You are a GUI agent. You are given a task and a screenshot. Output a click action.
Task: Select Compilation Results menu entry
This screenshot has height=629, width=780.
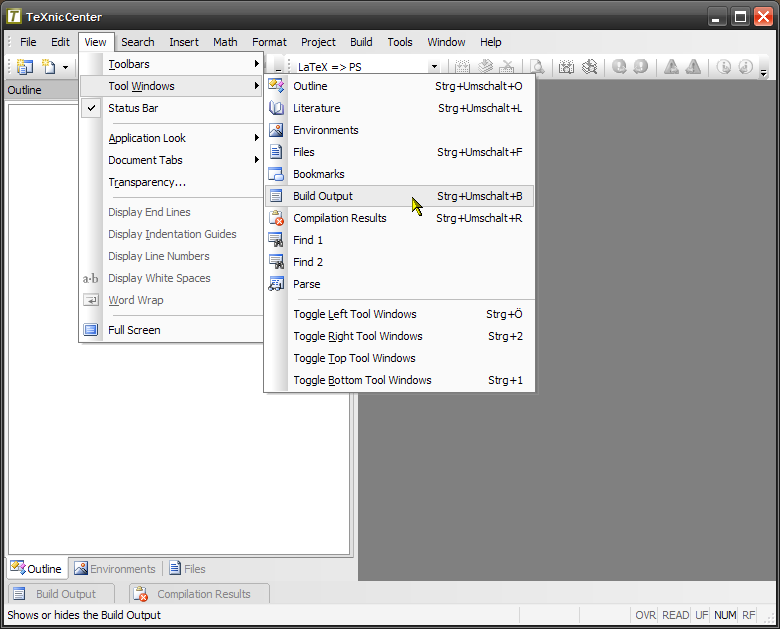[x=399, y=218]
